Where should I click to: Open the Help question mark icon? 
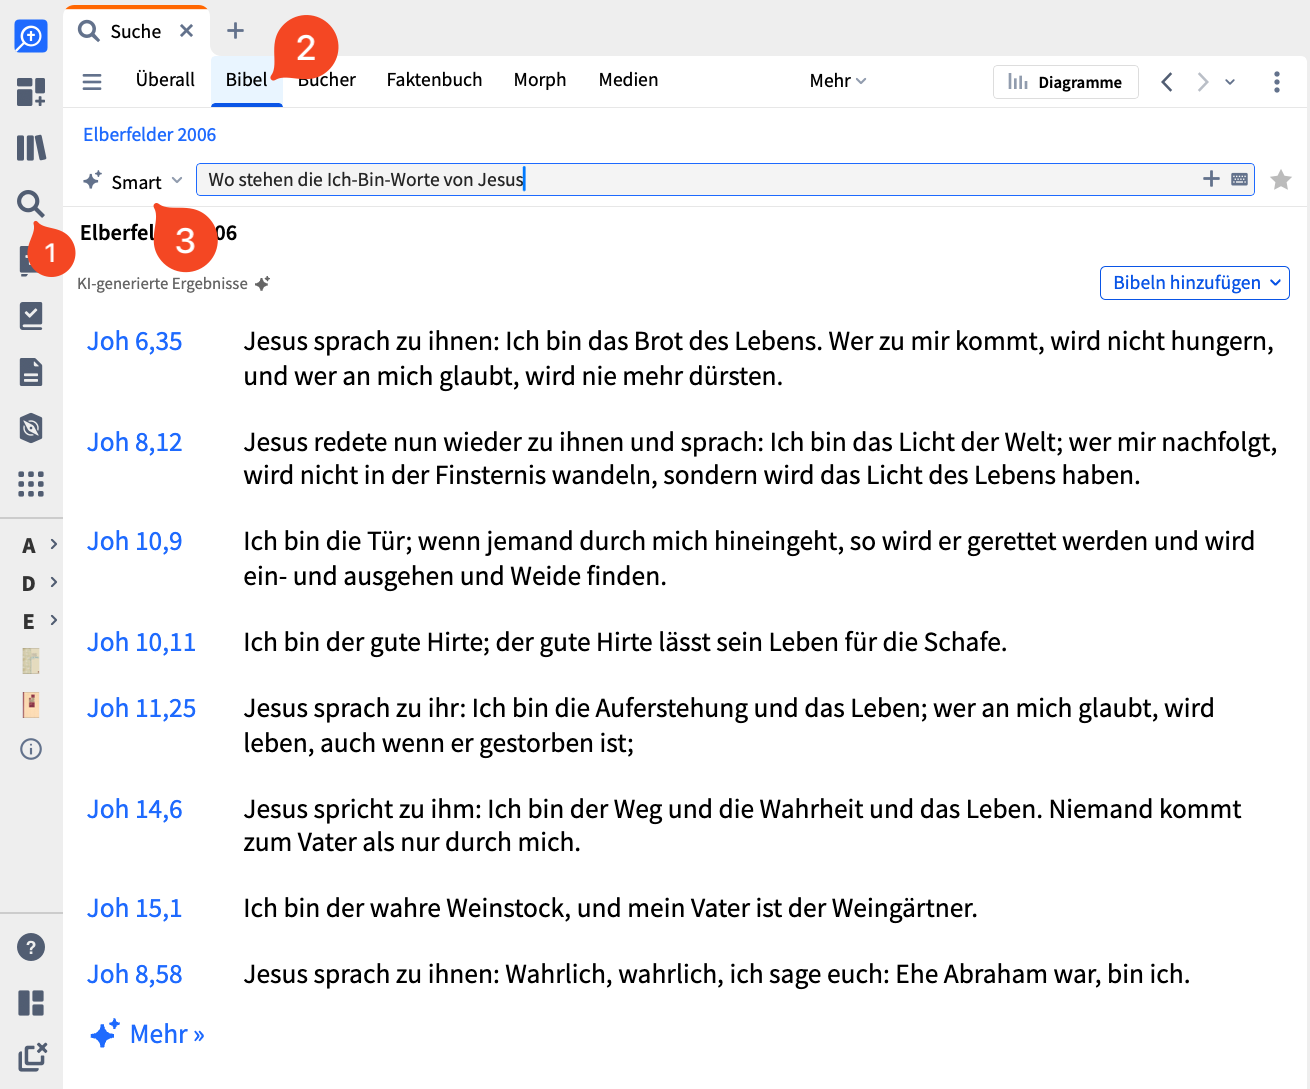(31, 946)
